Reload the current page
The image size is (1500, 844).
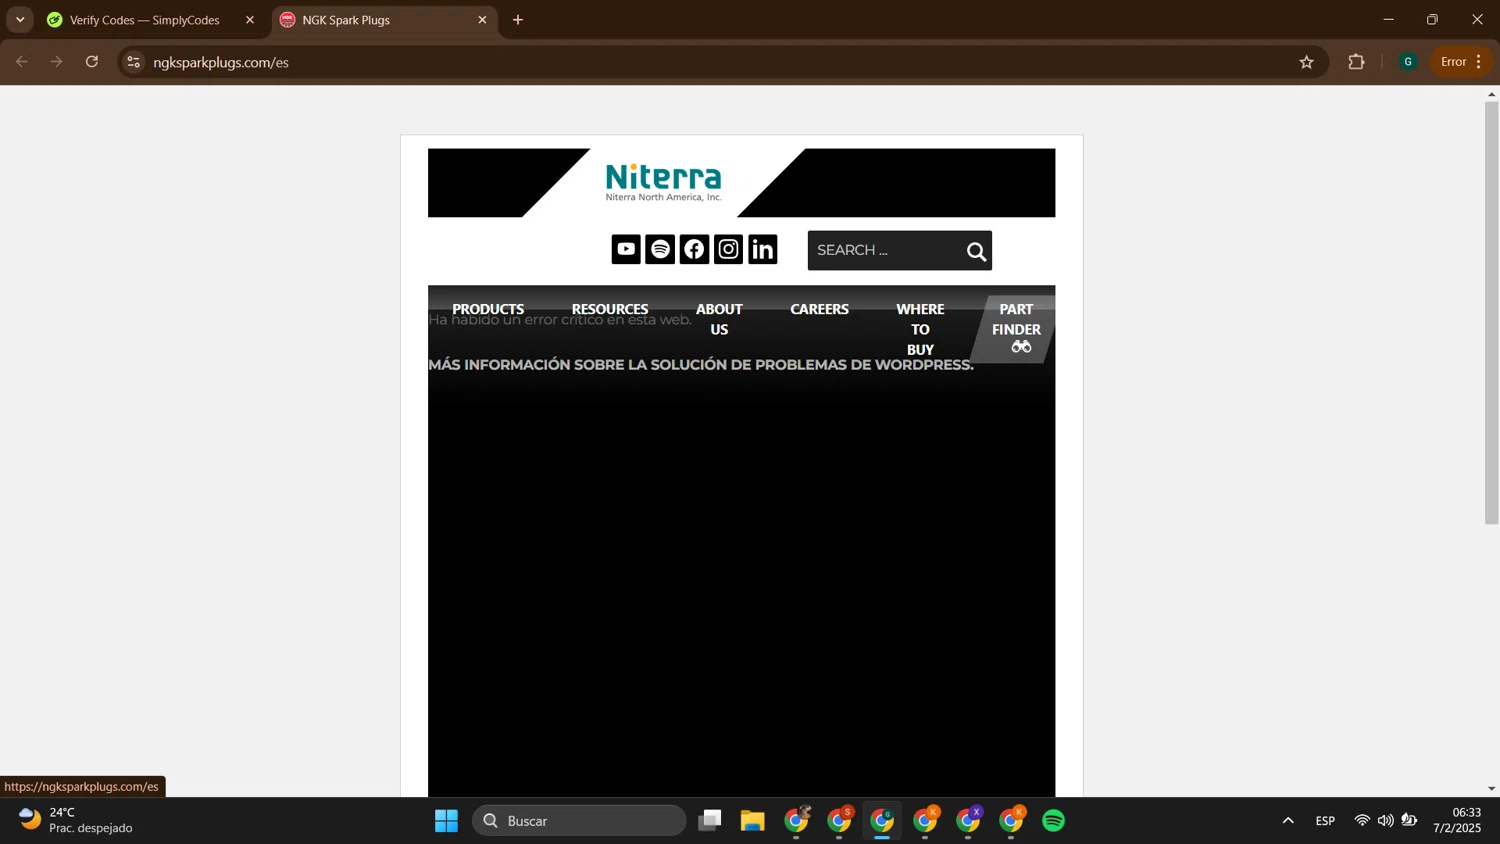tap(92, 62)
